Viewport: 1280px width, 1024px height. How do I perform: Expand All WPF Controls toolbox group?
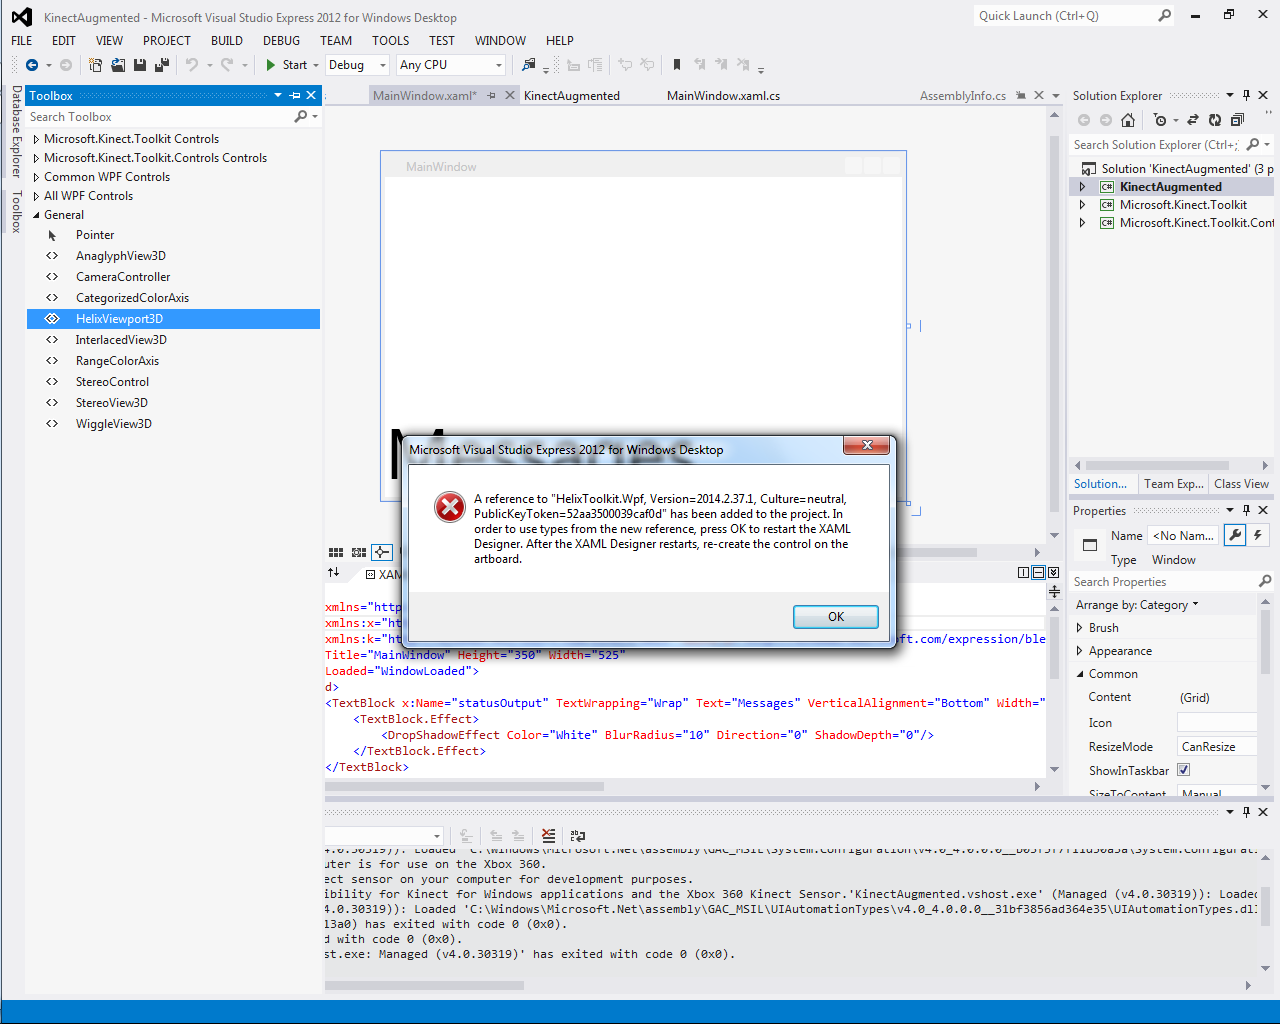click(36, 196)
